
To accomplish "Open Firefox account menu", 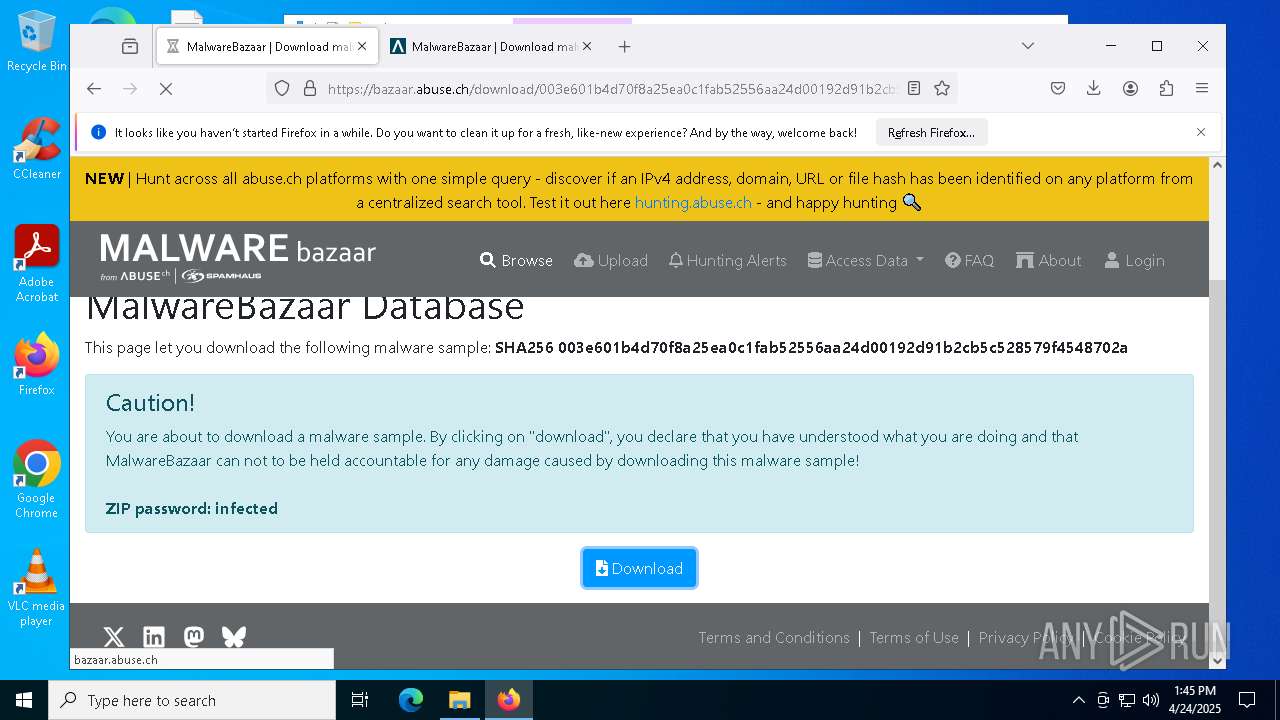I will (x=1130, y=88).
